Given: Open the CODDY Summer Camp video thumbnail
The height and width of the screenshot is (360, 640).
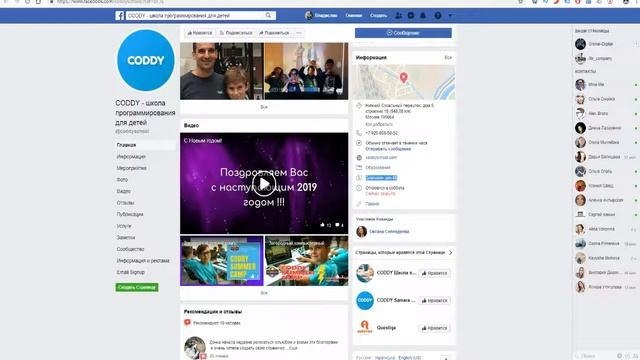Looking at the screenshot, I should [x=222, y=261].
